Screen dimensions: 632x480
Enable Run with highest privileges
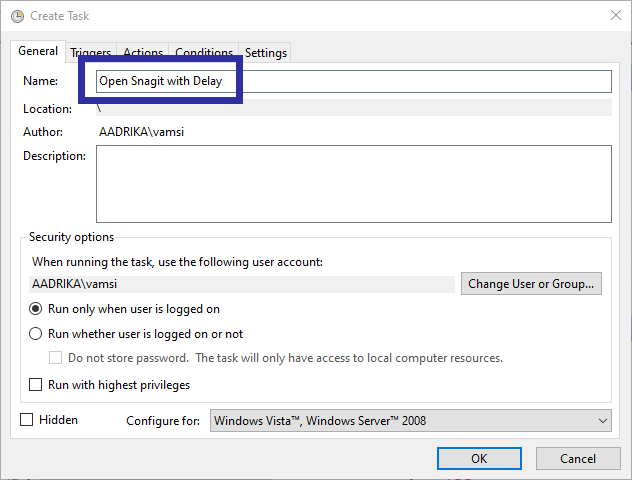point(36,385)
